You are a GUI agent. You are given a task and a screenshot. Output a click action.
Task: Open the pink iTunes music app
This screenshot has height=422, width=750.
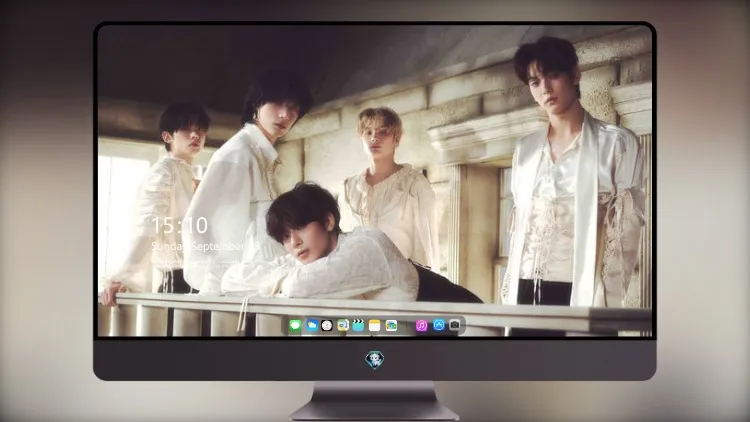pyautogui.click(x=421, y=326)
